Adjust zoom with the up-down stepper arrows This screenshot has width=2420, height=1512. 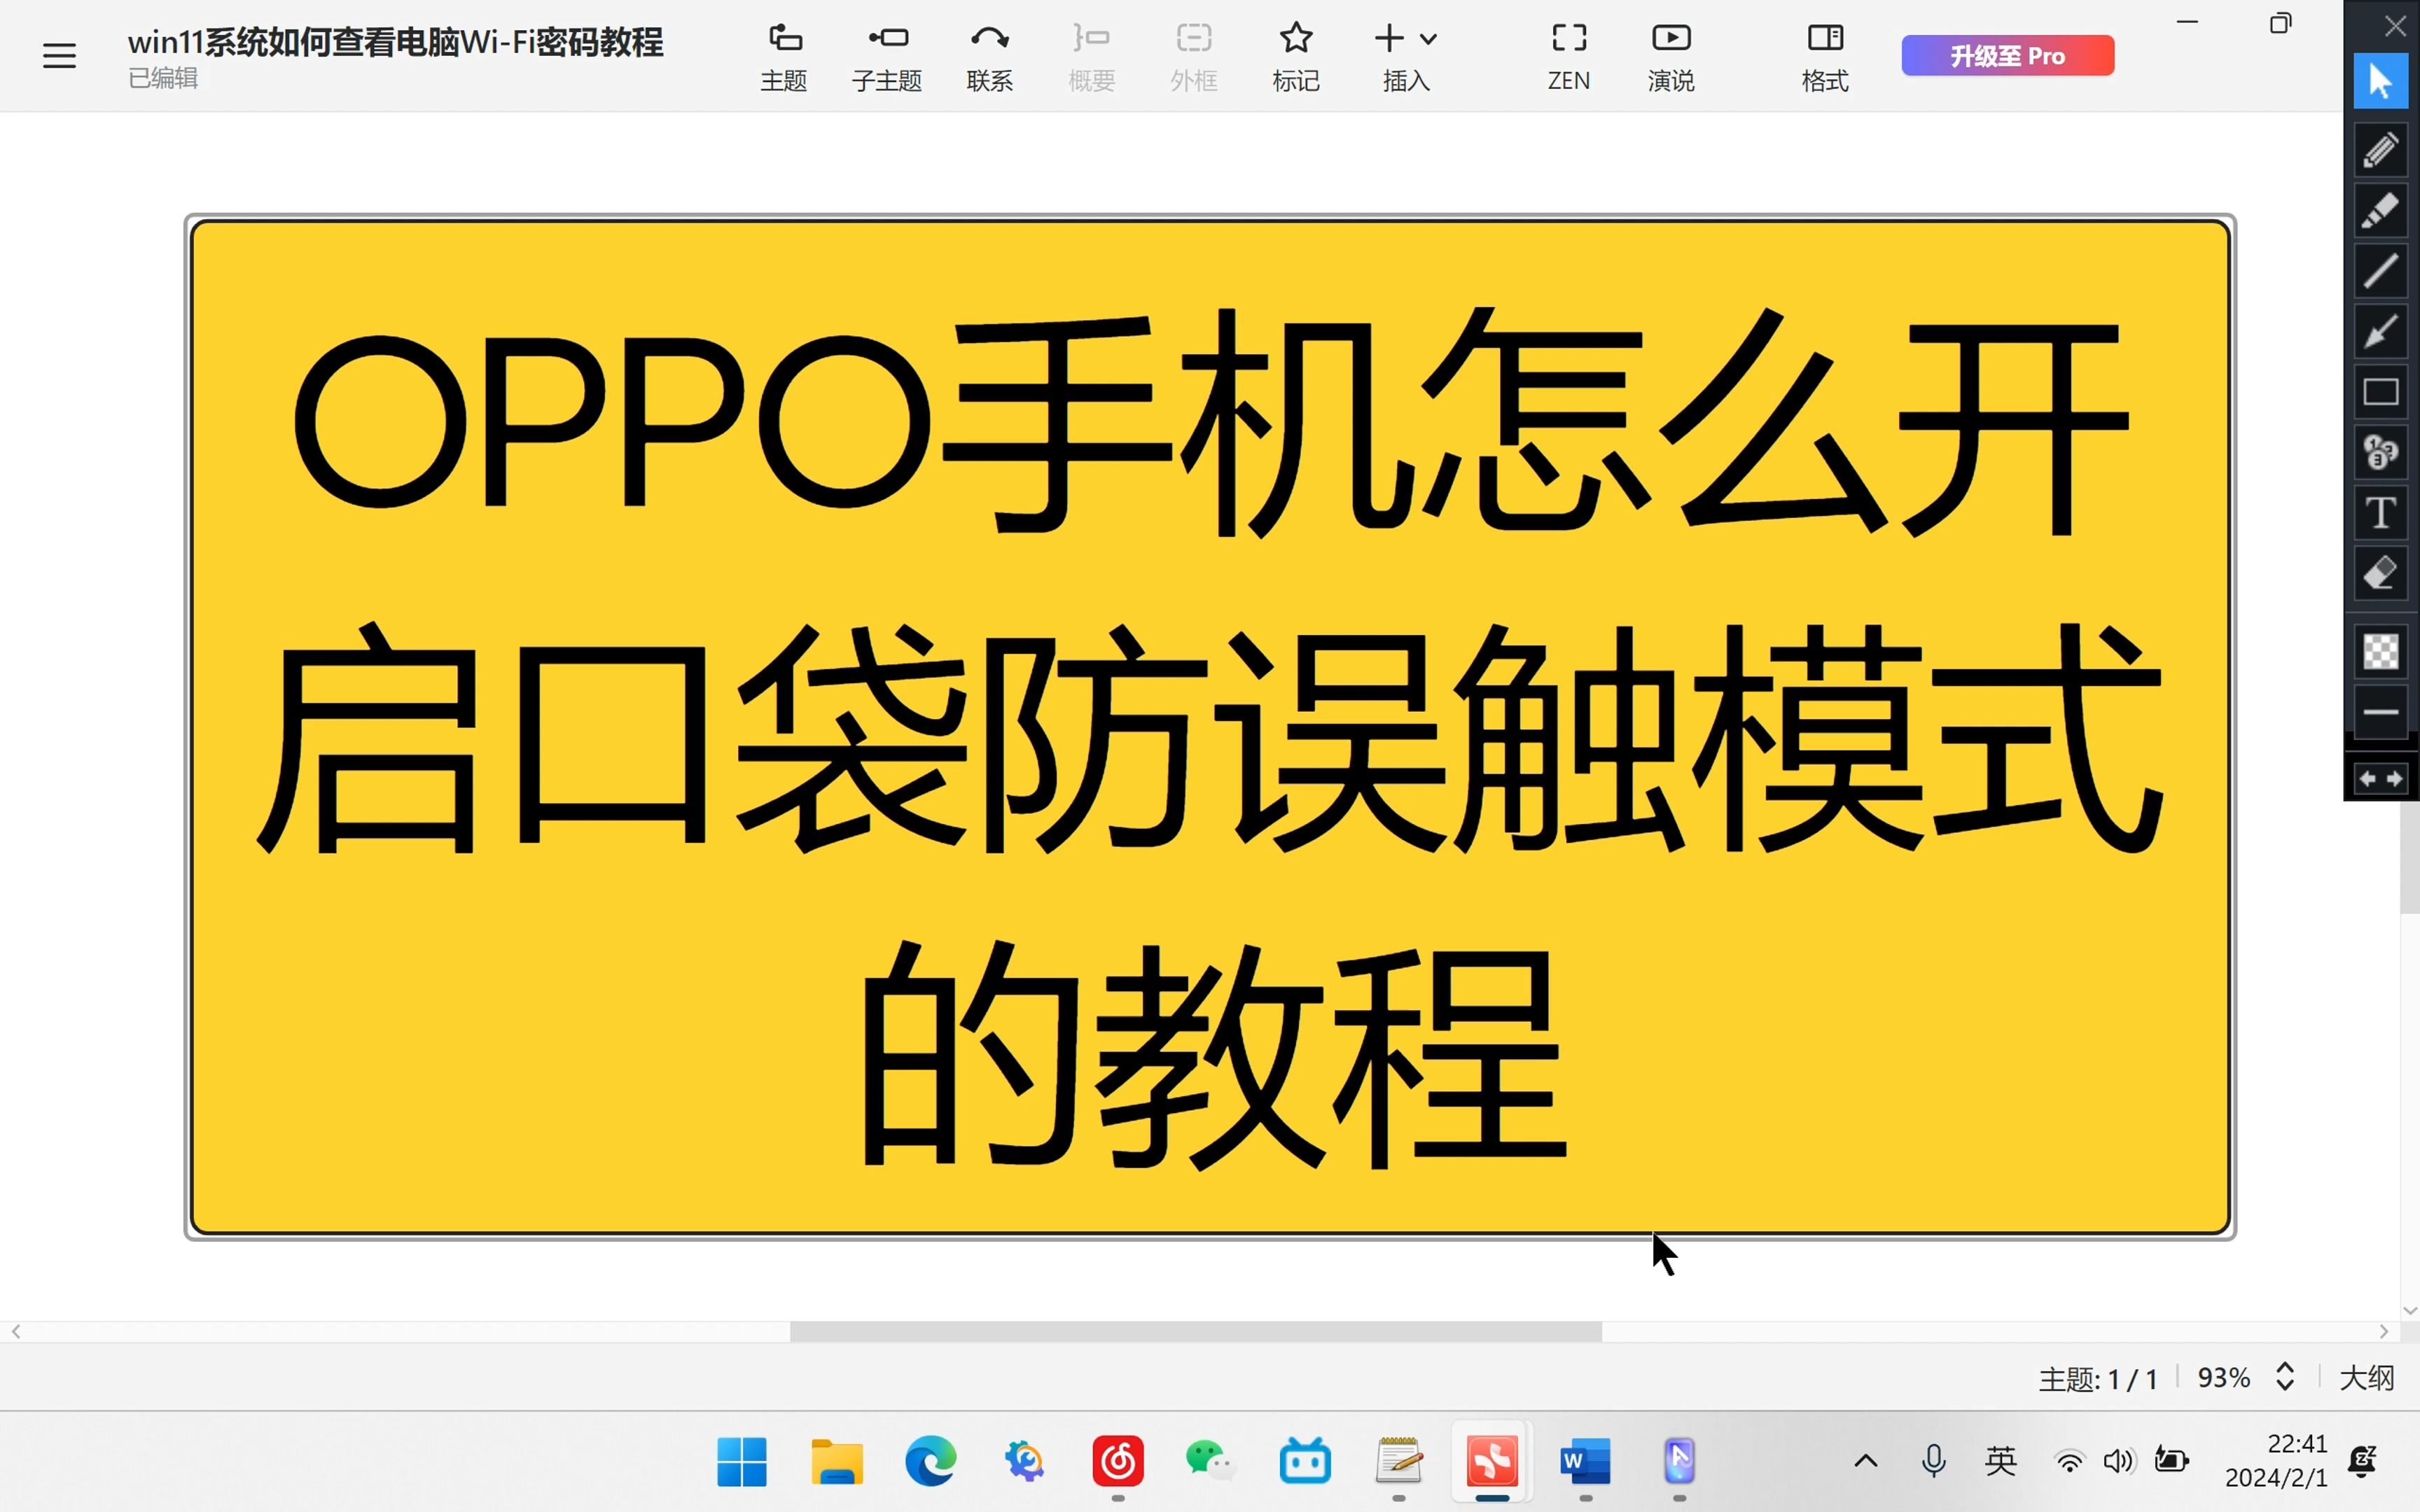pos(2284,1377)
